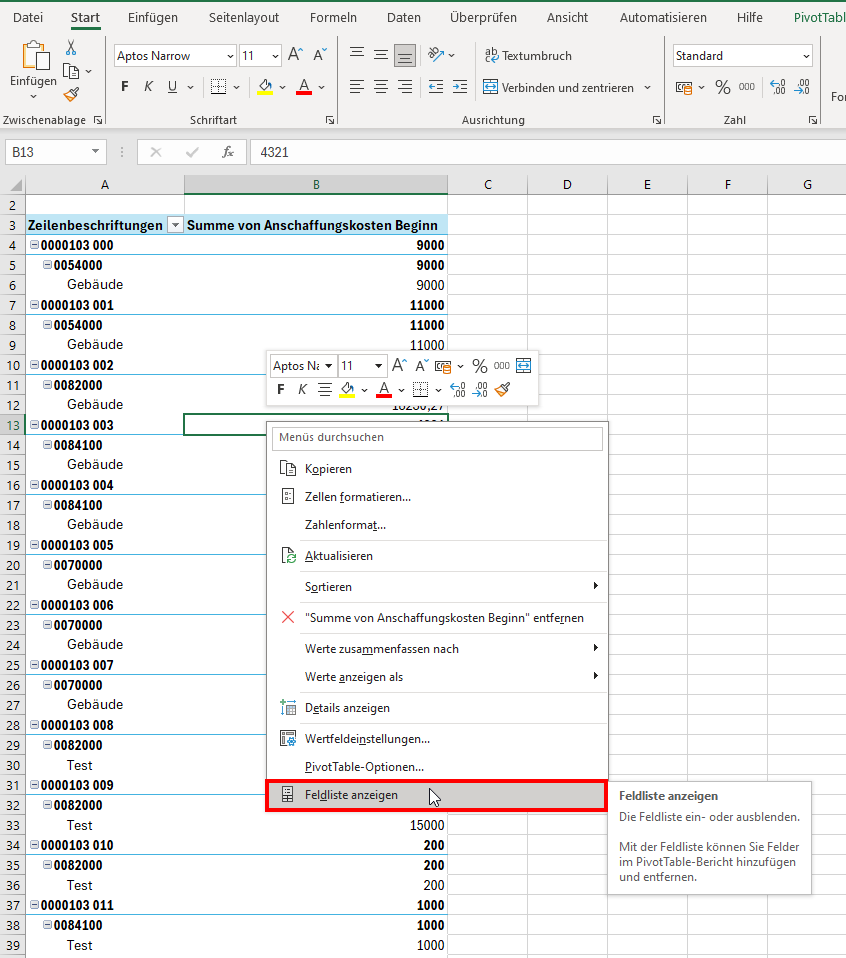Toggle italic (K) in the ribbon

[x=148, y=87]
